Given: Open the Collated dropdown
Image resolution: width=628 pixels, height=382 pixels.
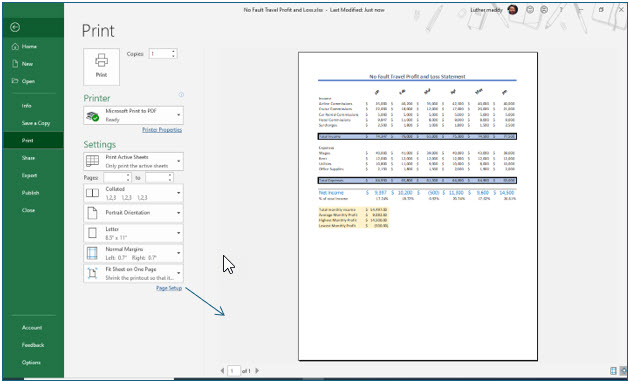Looking at the screenshot, I should pos(133,193).
